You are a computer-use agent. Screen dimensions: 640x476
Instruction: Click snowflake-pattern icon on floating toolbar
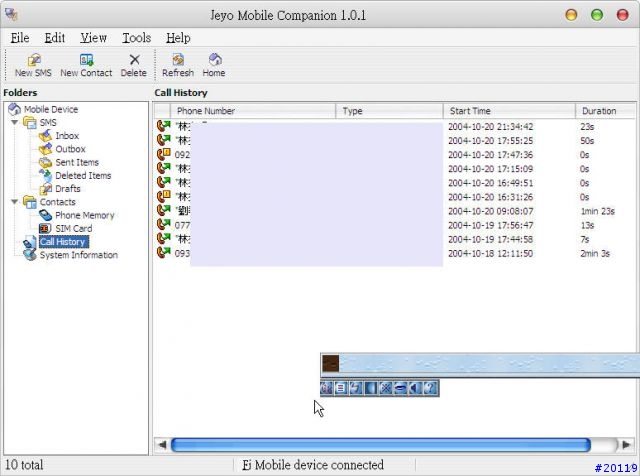pos(385,388)
